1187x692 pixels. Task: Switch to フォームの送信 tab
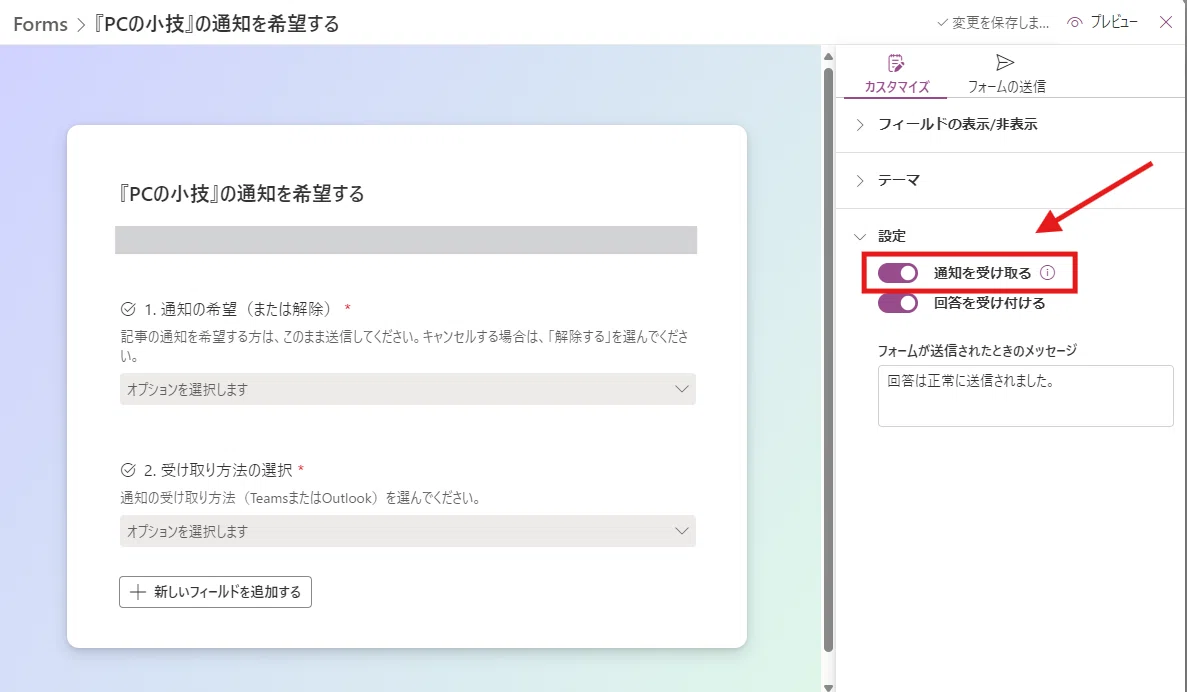pos(1006,75)
